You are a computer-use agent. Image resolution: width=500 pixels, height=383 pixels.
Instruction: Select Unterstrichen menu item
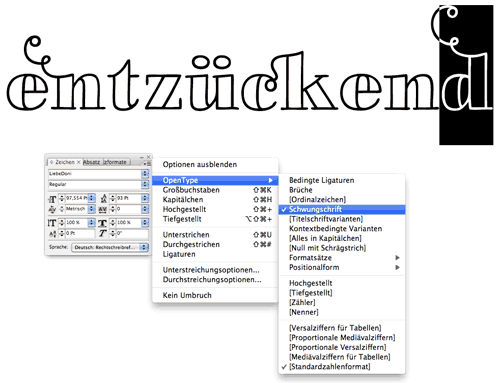(x=215, y=235)
